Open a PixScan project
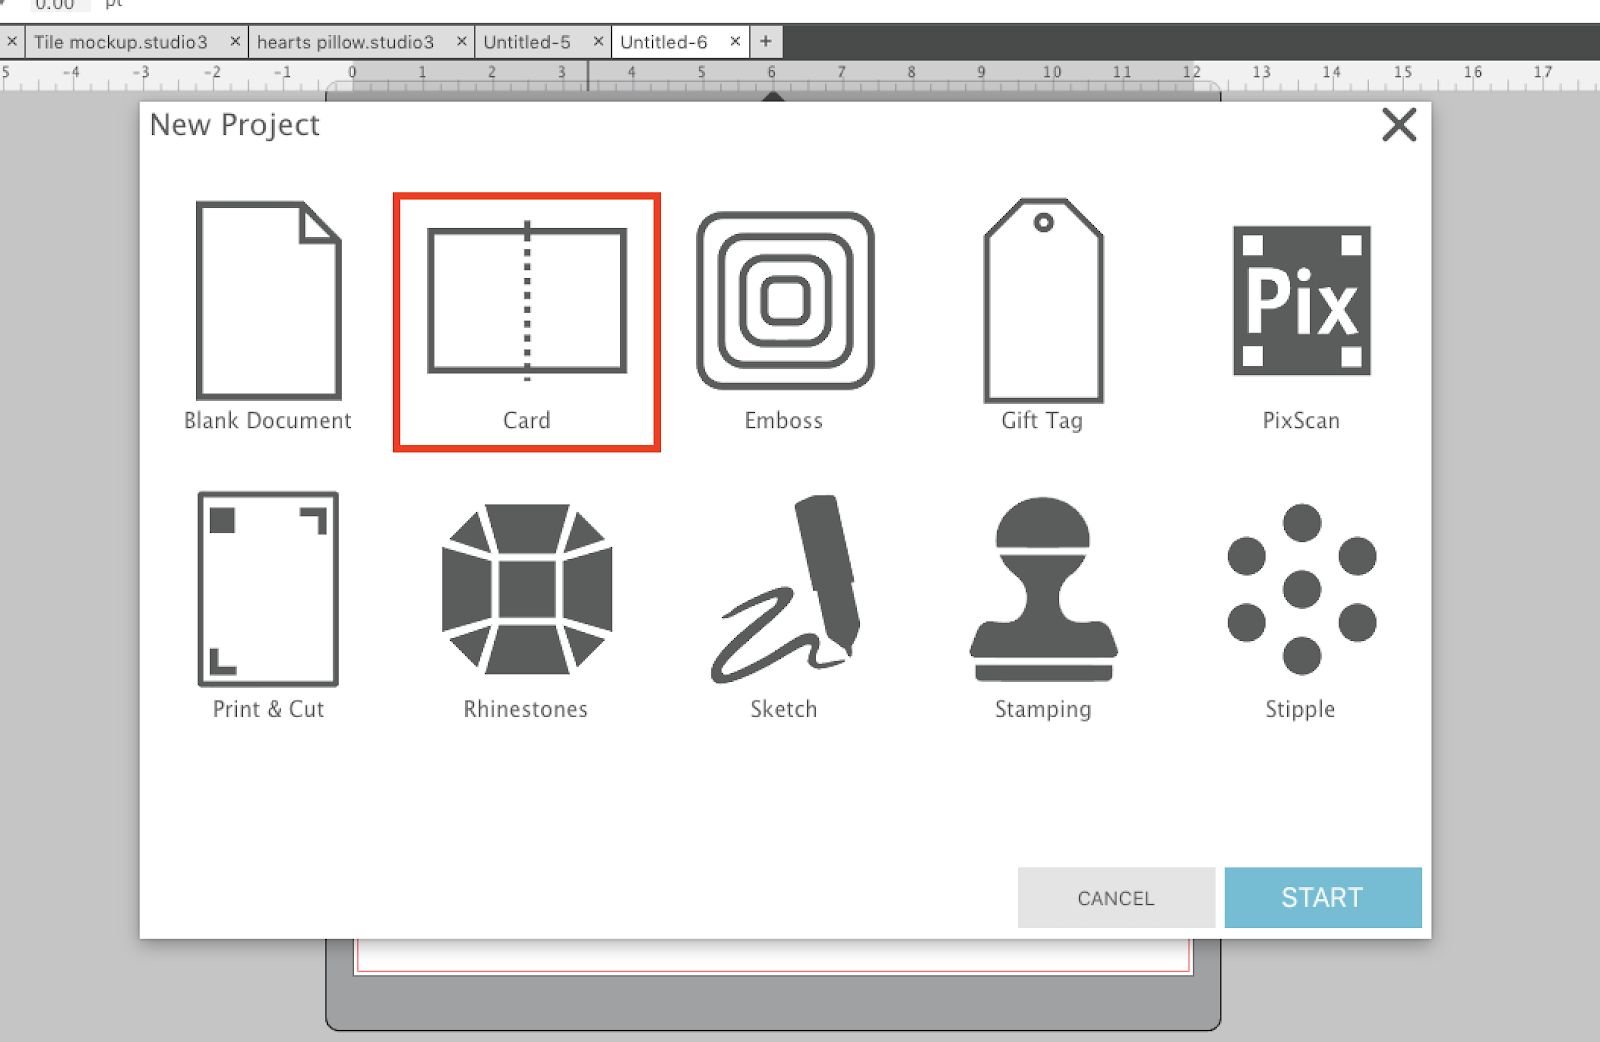 [x=1300, y=300]
